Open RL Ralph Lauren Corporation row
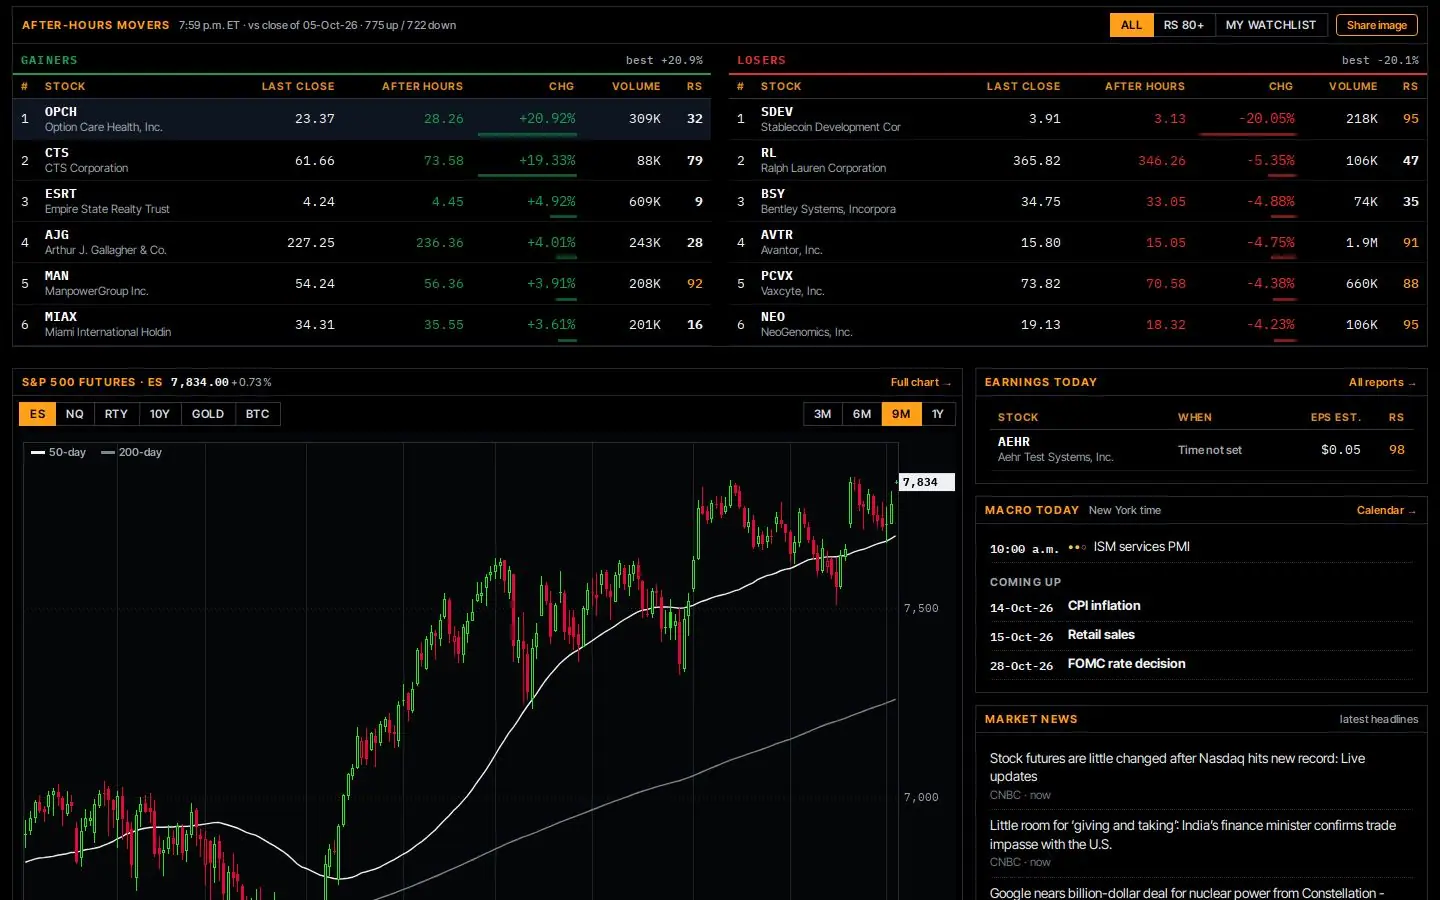 (x=1078, y=160)
